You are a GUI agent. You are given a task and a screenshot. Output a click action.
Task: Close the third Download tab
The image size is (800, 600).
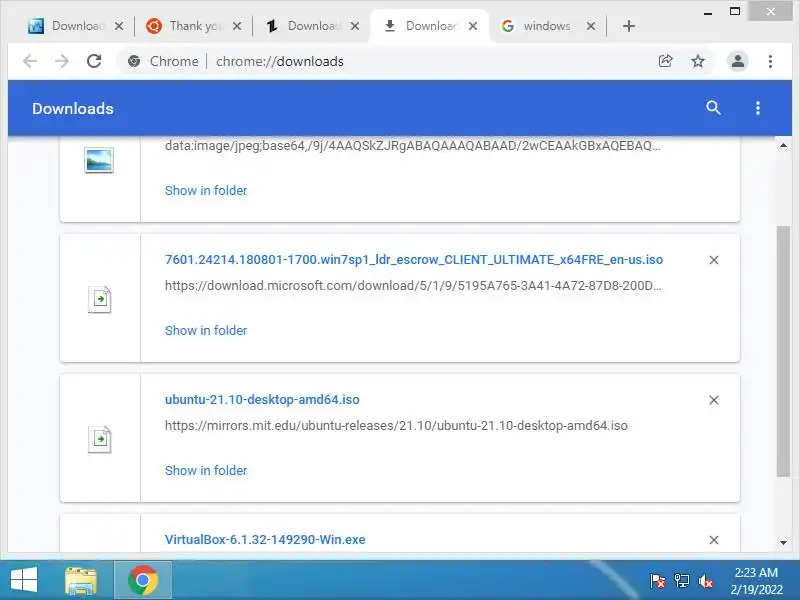(x=355, y=26)
